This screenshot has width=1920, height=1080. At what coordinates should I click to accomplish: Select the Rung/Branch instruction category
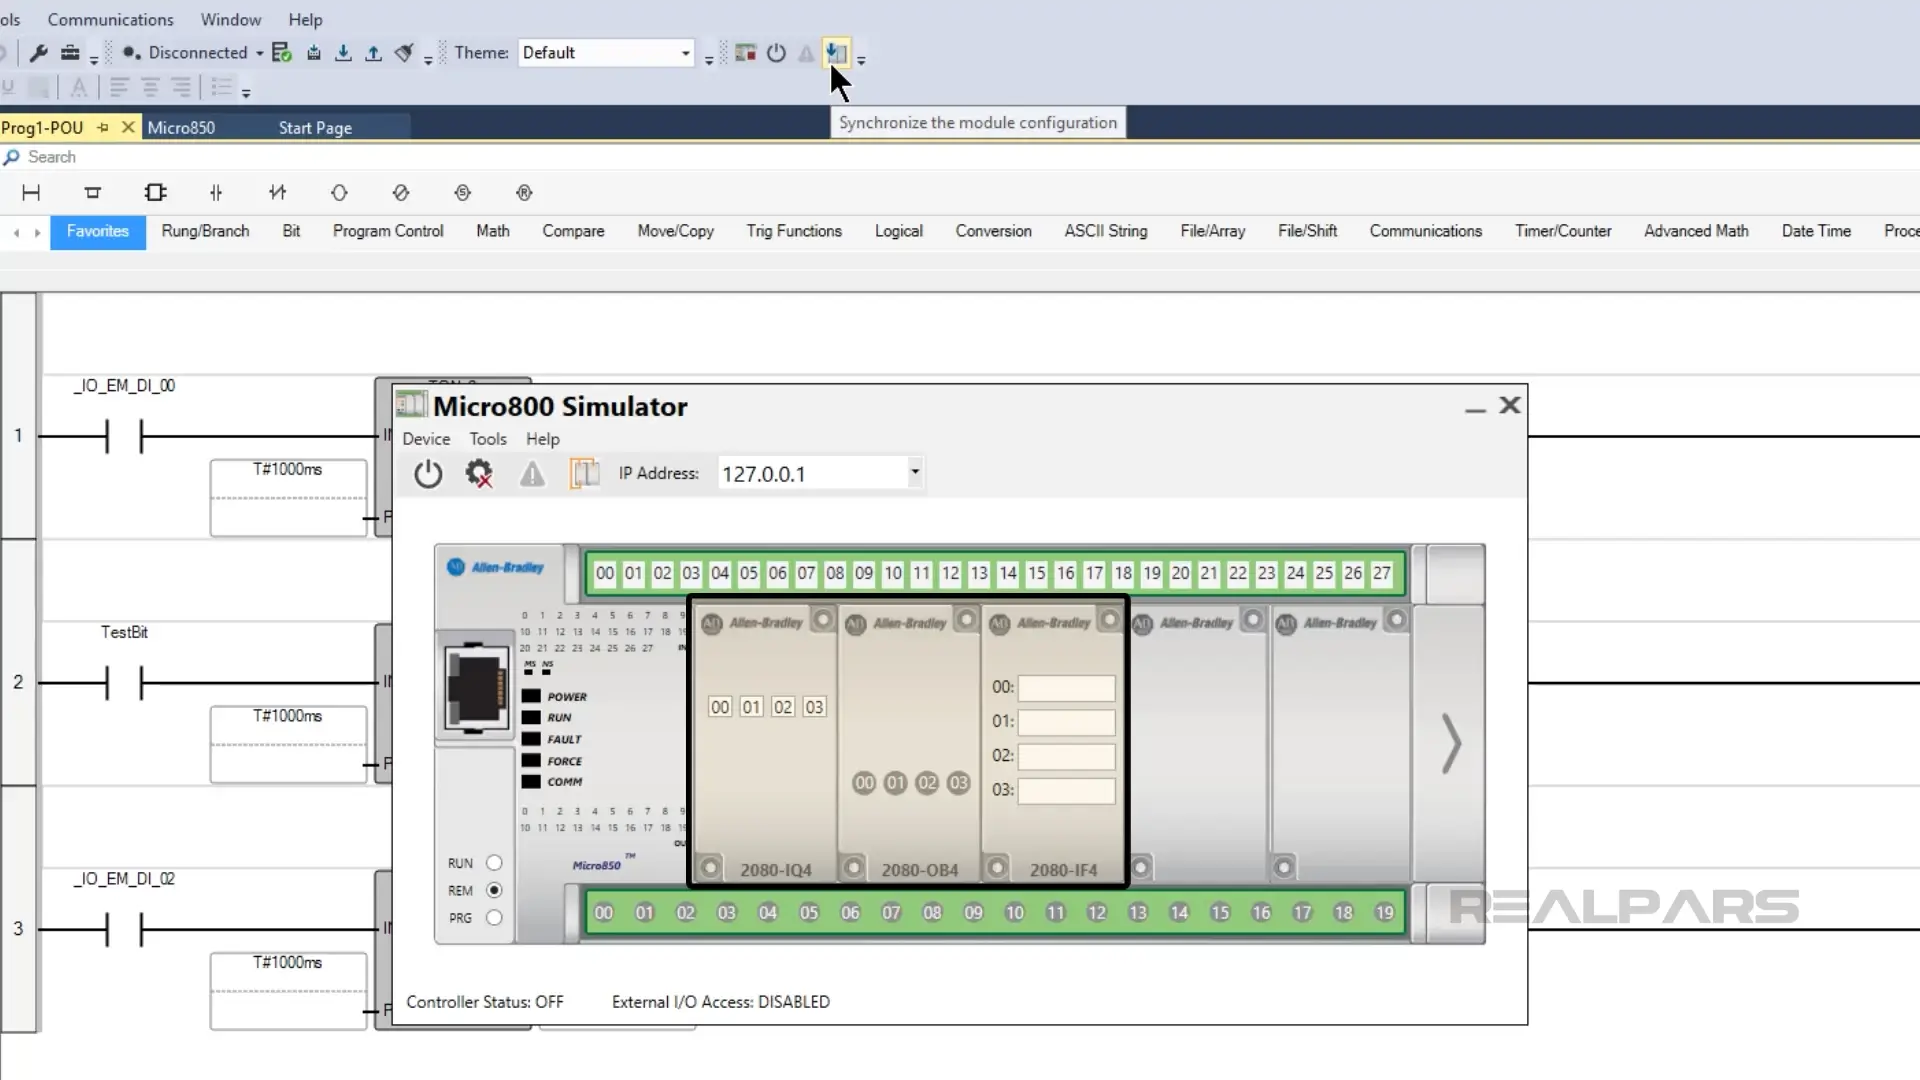coord(205,231)
